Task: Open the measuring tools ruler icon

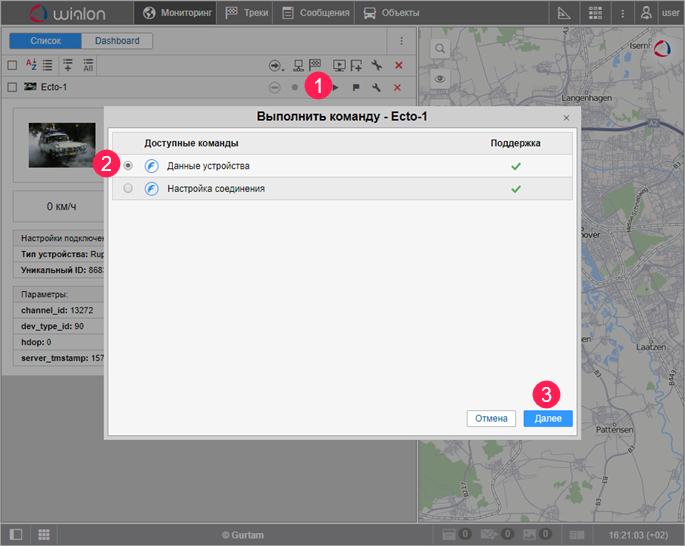Action: click(x=563, y=13)
